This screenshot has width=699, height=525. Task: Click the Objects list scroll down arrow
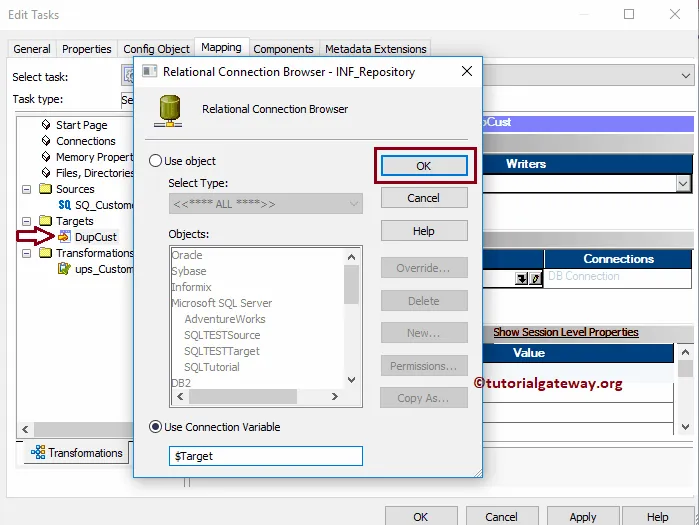(x=351, y=380)
